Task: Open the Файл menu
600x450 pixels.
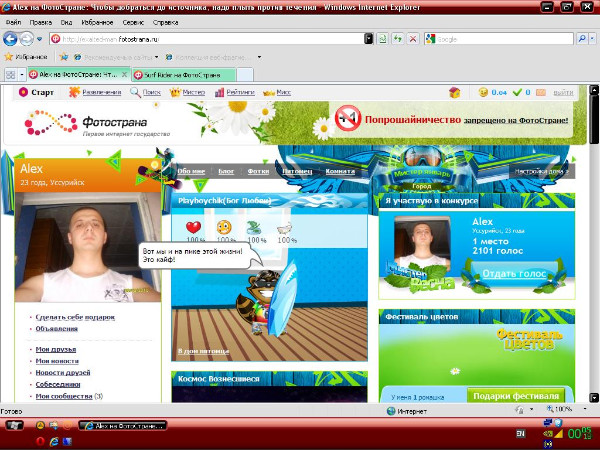Action: [13, 23]
